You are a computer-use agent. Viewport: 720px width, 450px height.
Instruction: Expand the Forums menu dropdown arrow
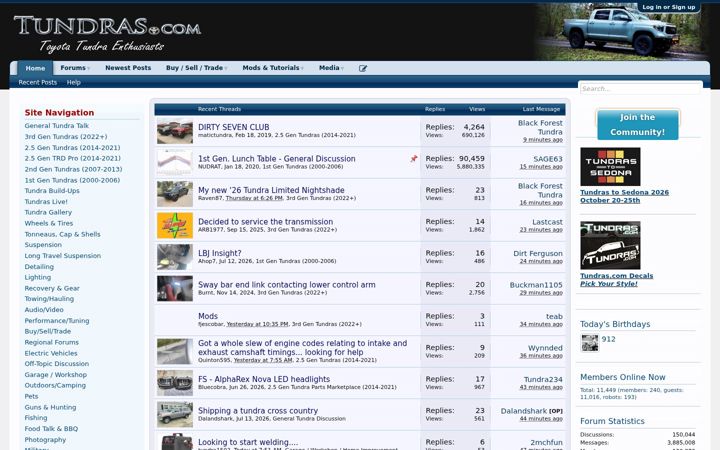coord(89,68)
